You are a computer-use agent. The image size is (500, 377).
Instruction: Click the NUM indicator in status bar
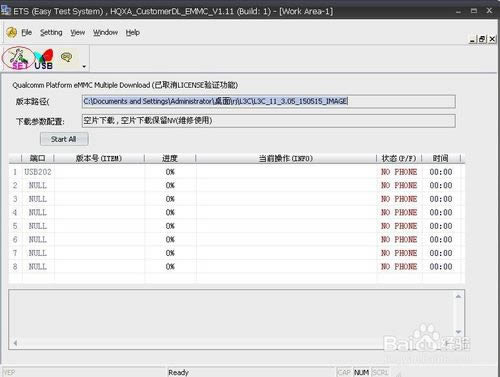[361, 372]
